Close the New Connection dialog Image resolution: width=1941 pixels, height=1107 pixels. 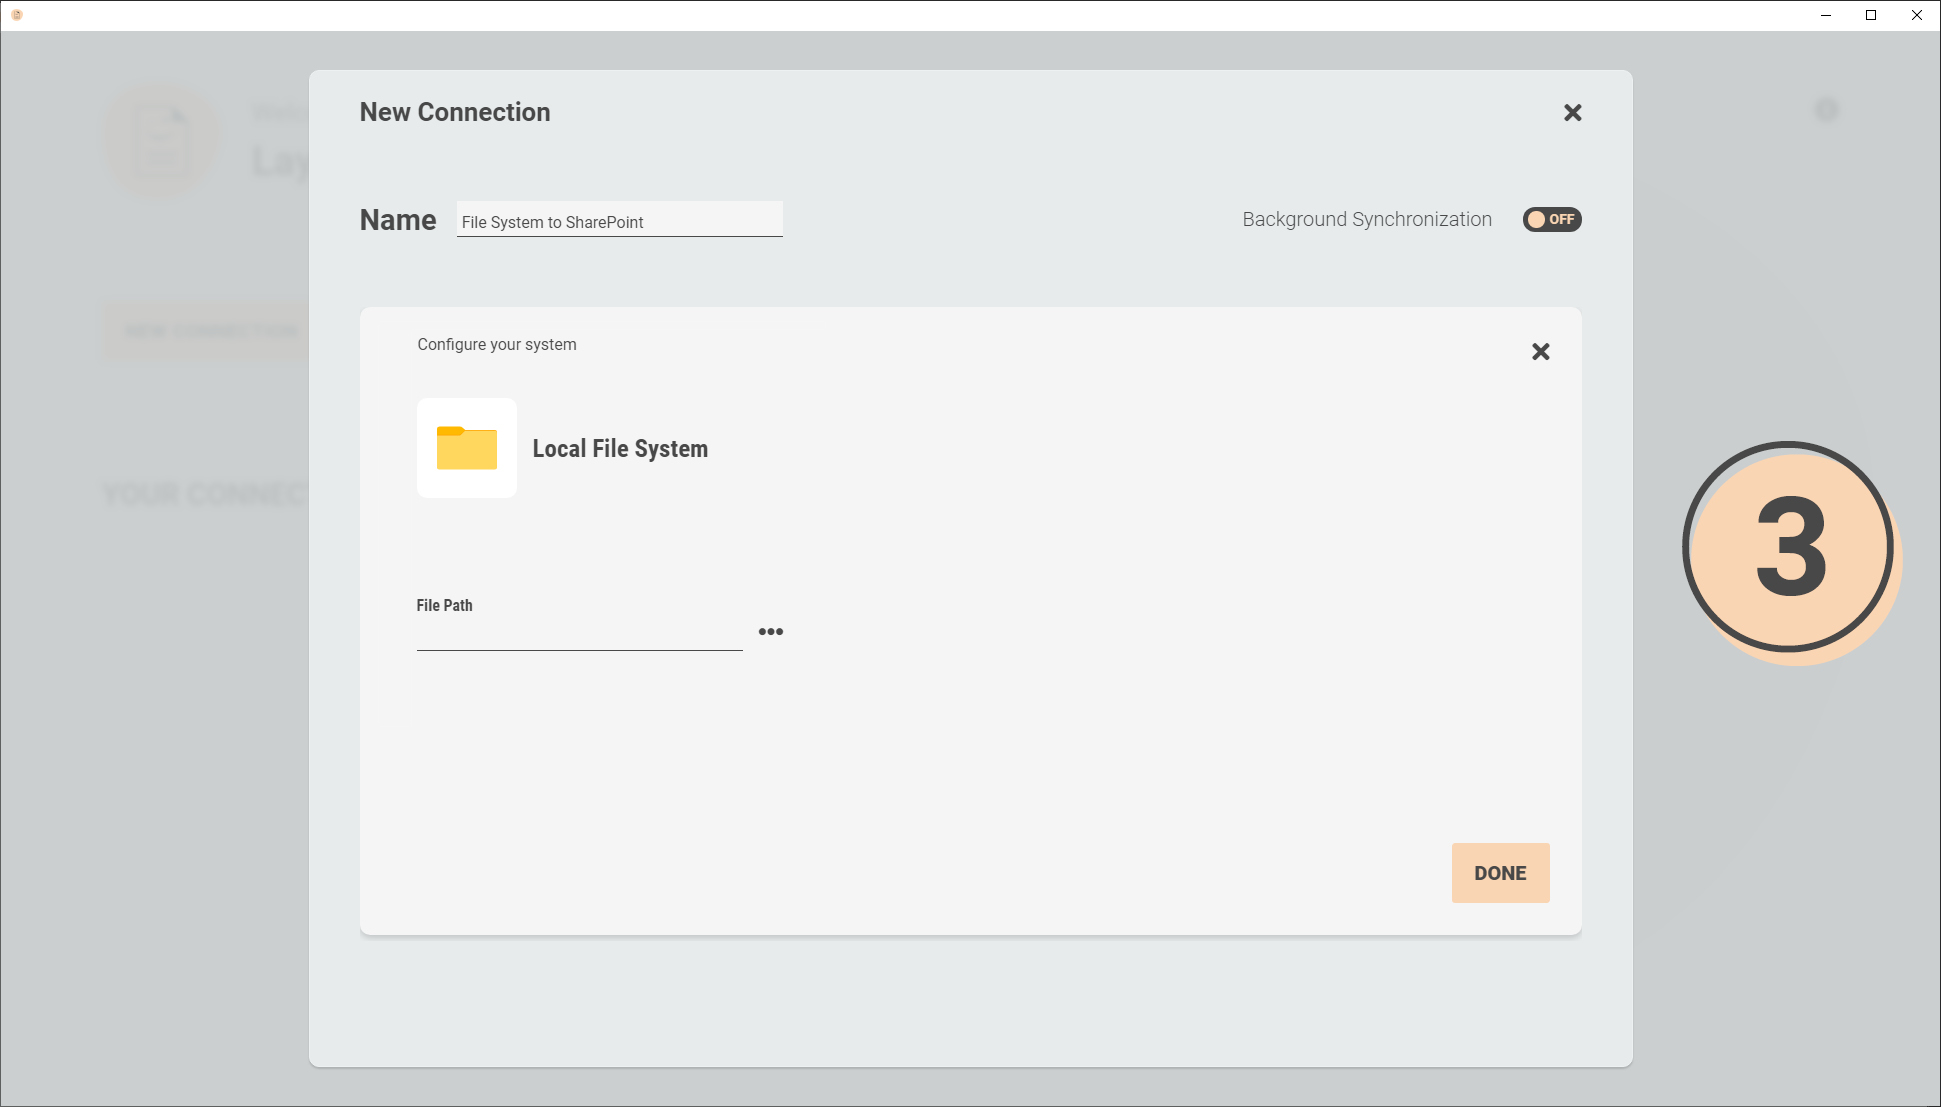pyautogui.click(x=1572, y=113)
